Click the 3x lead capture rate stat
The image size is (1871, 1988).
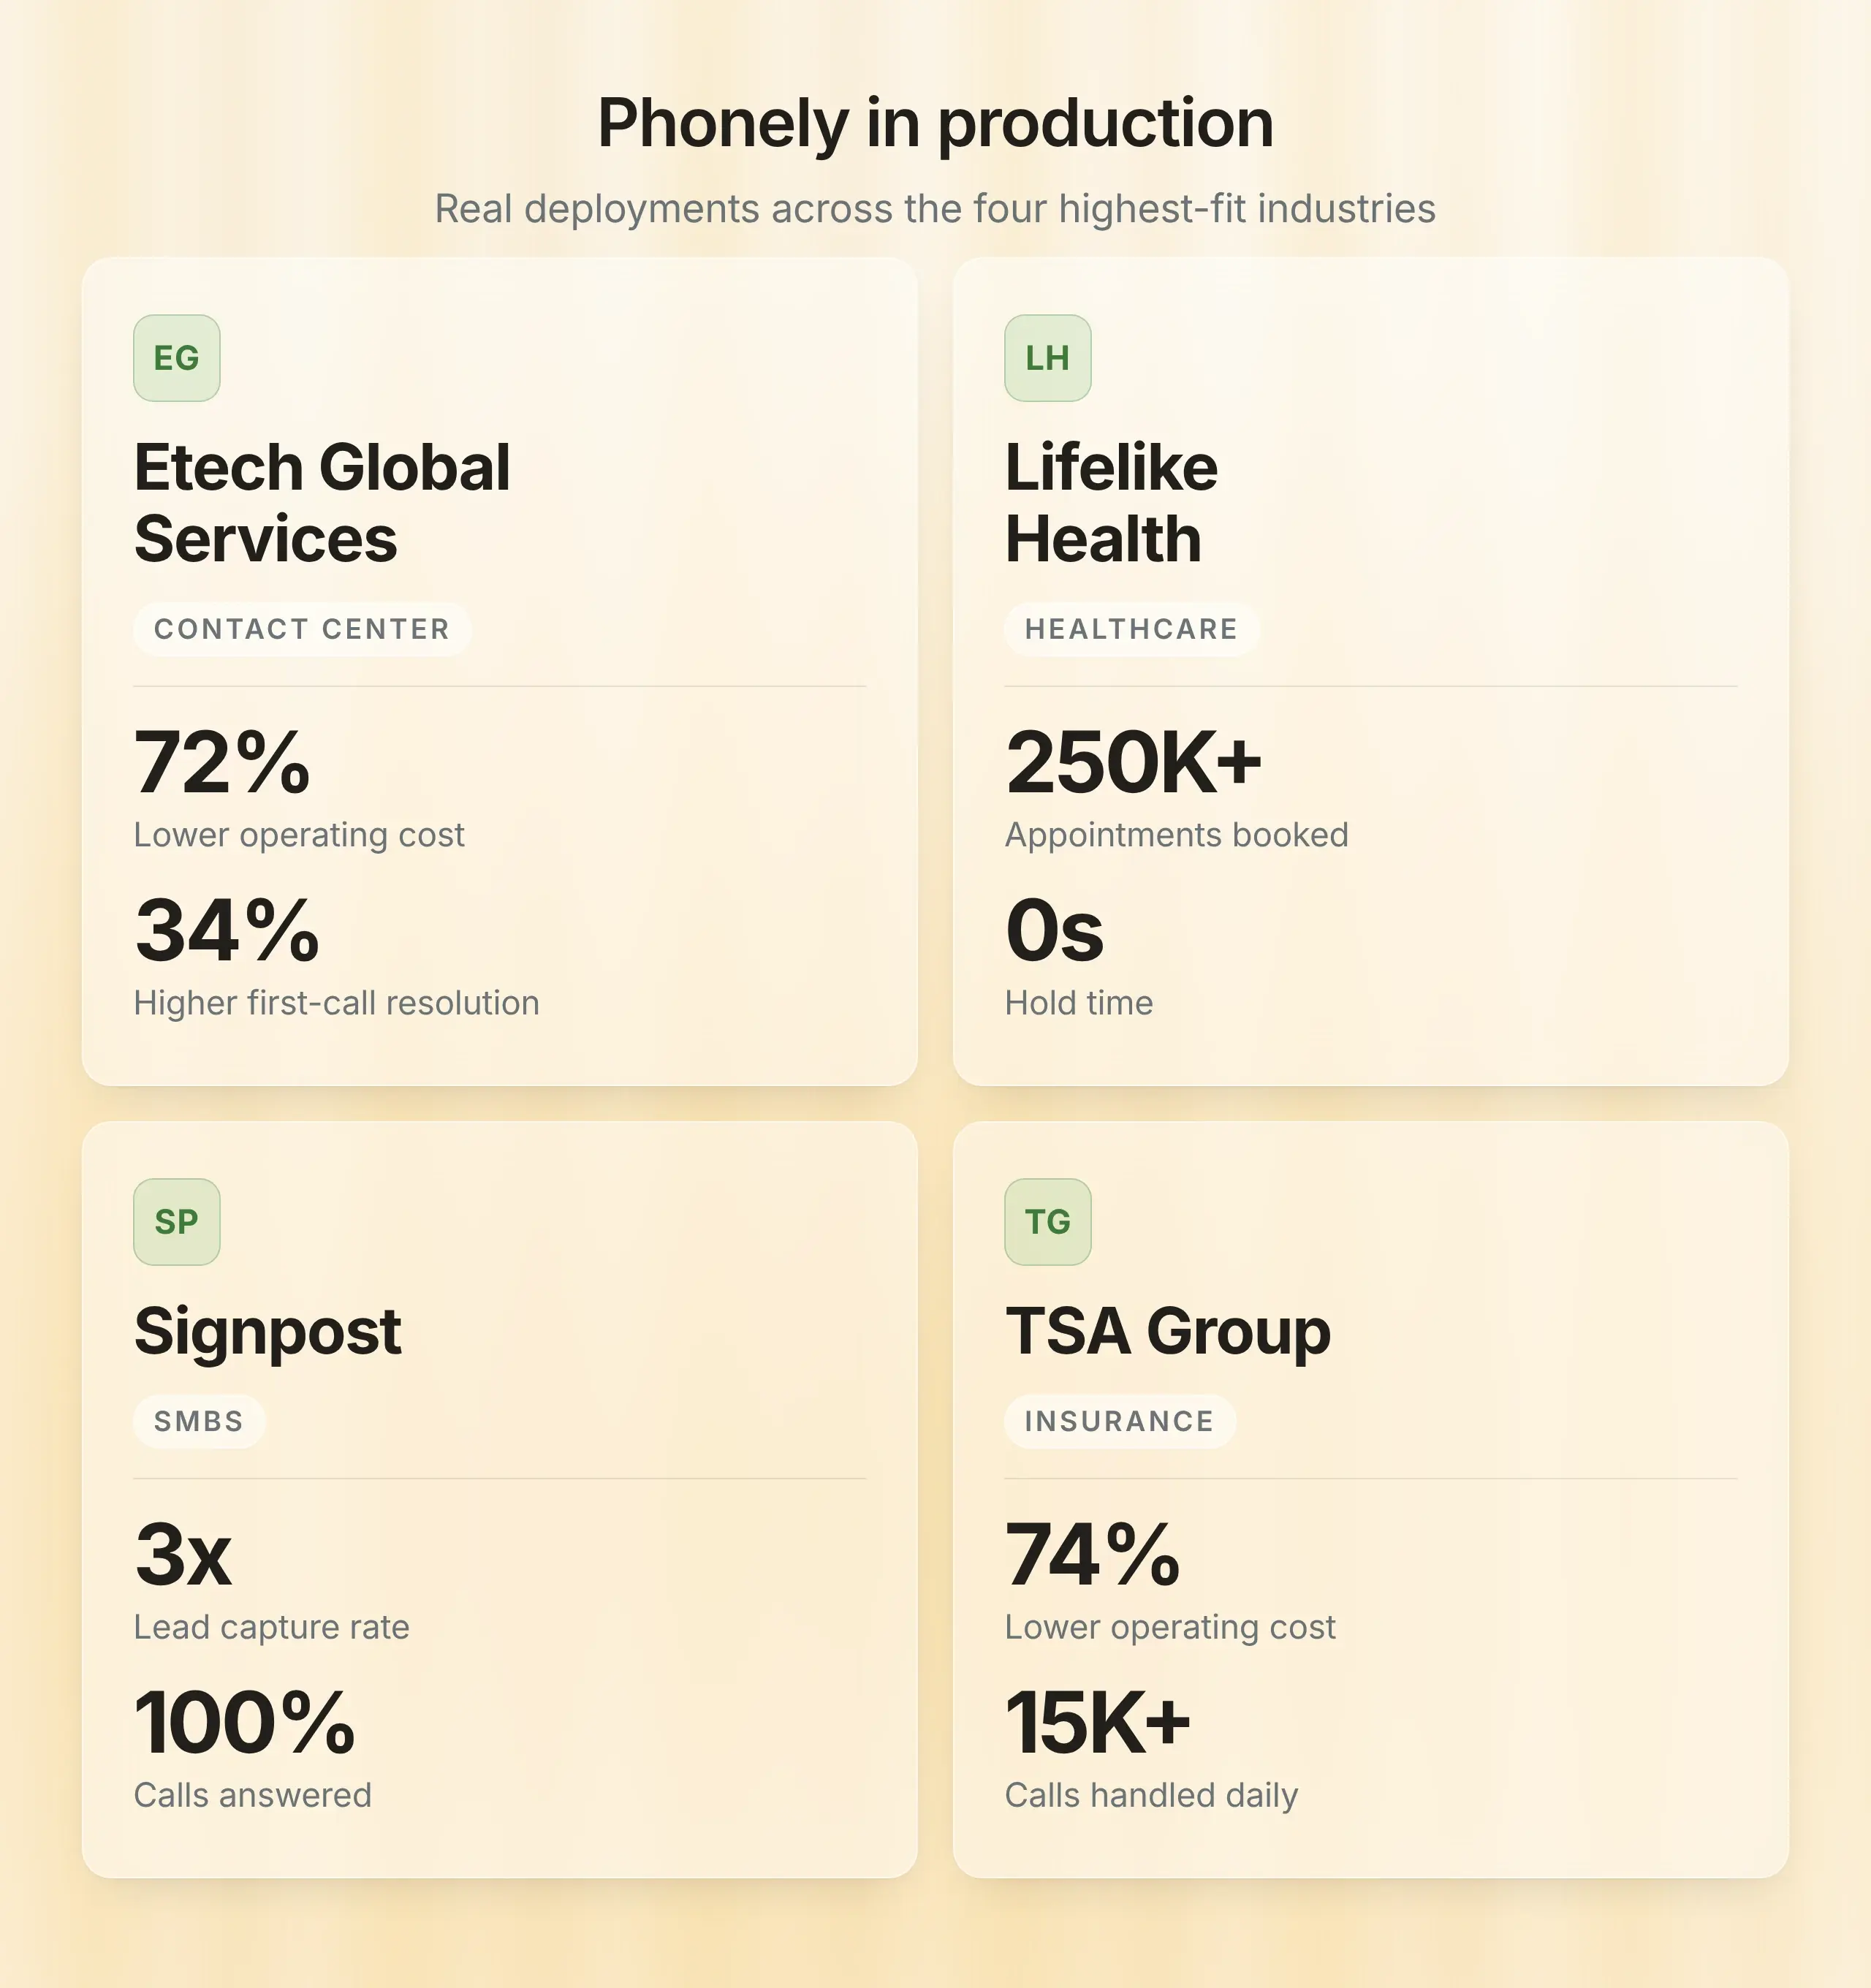[x=183, y=1555]
